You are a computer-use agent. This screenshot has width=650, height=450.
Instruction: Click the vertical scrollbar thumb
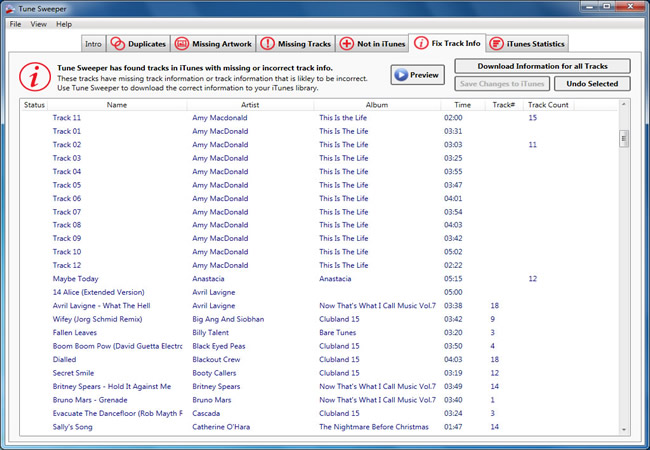pos(624,138)
